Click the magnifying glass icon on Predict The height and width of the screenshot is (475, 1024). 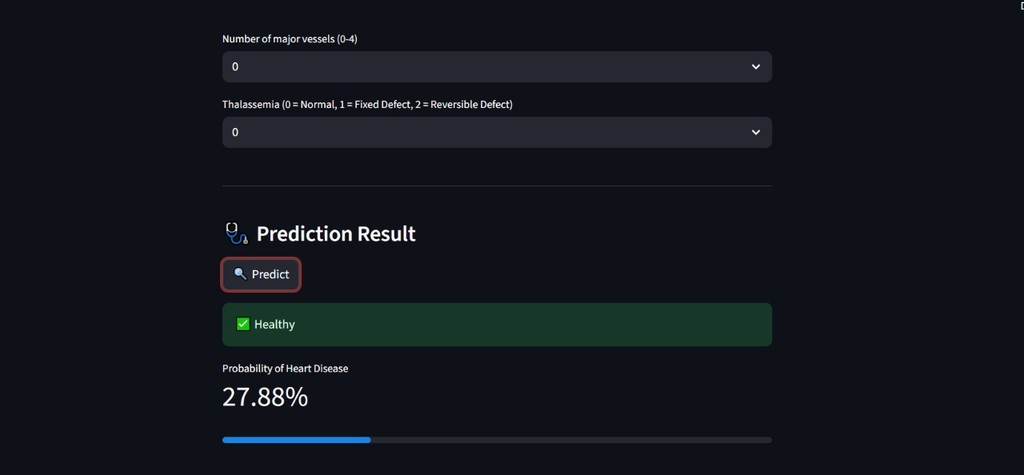coord(240,274)
